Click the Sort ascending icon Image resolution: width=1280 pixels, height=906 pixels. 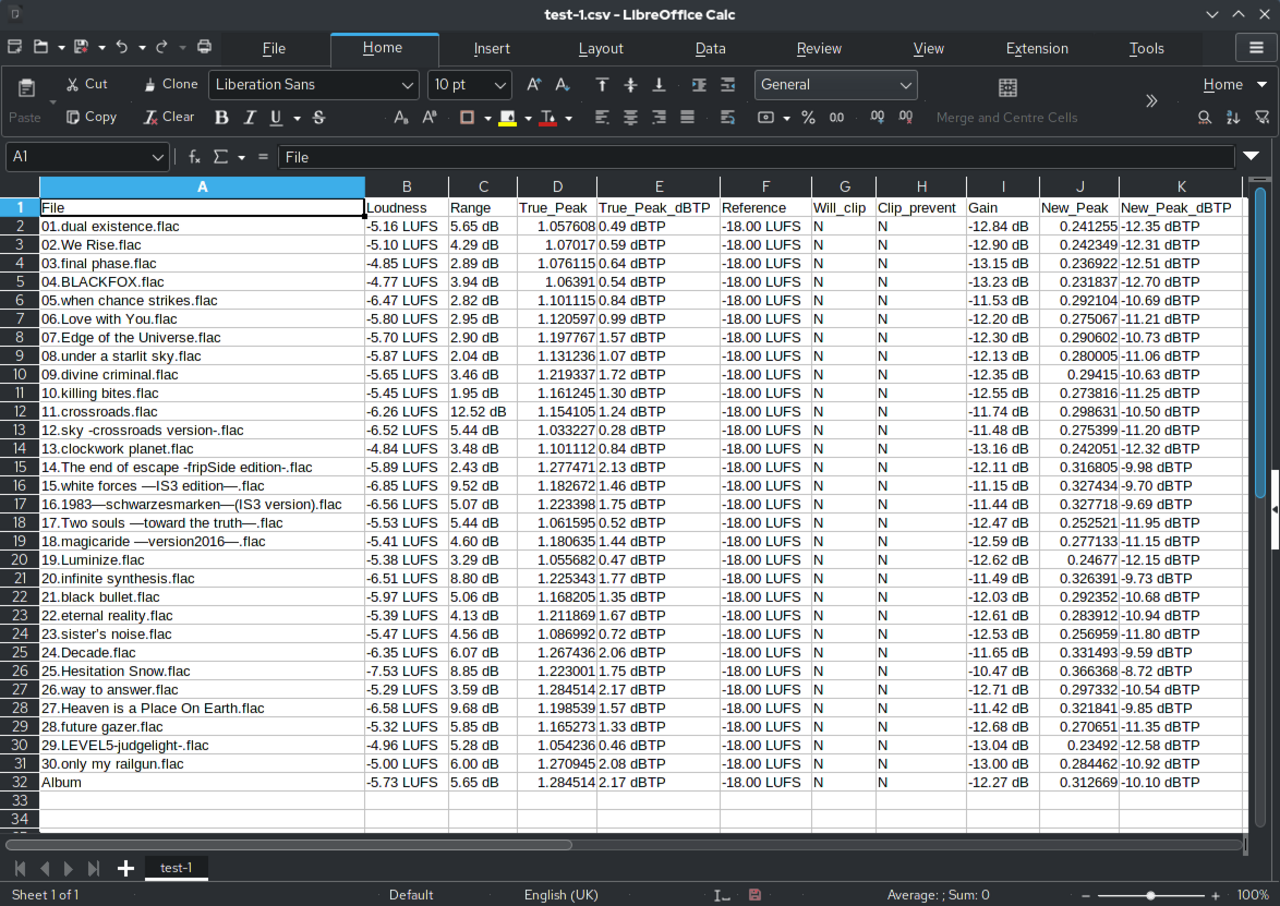1231,117
